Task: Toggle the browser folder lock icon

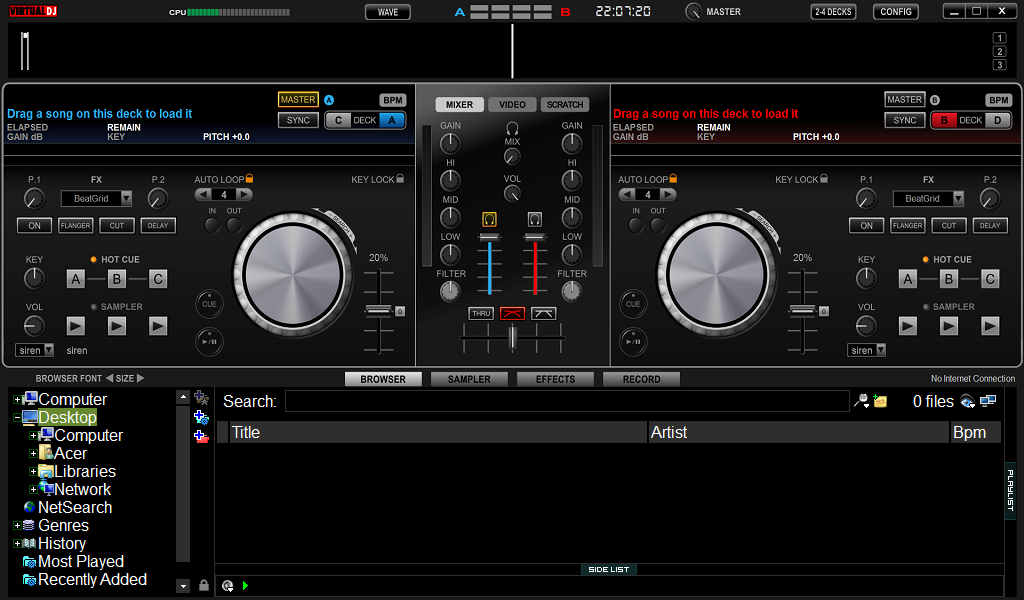Action: 204,585
